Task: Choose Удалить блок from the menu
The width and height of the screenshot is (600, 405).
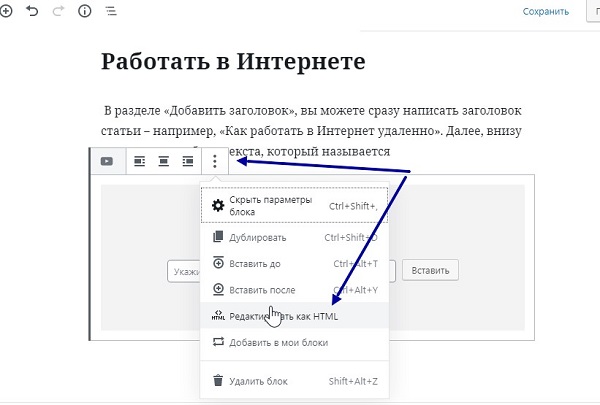Action: pos(294,381)
